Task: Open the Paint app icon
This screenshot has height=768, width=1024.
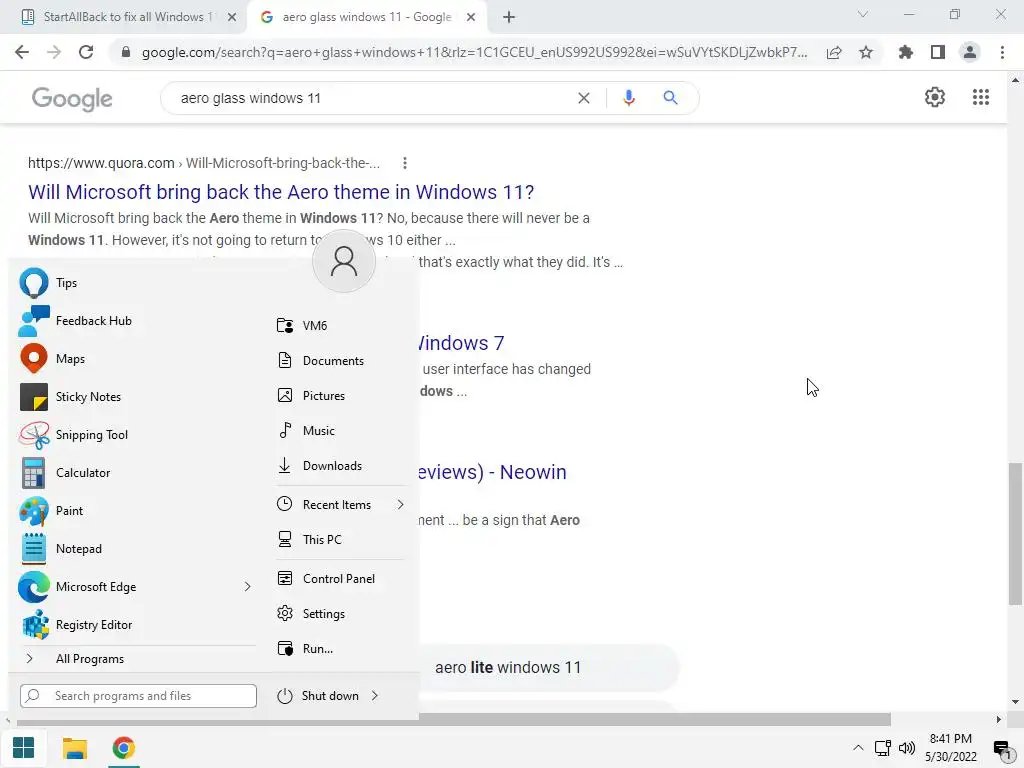Action: 33,511
